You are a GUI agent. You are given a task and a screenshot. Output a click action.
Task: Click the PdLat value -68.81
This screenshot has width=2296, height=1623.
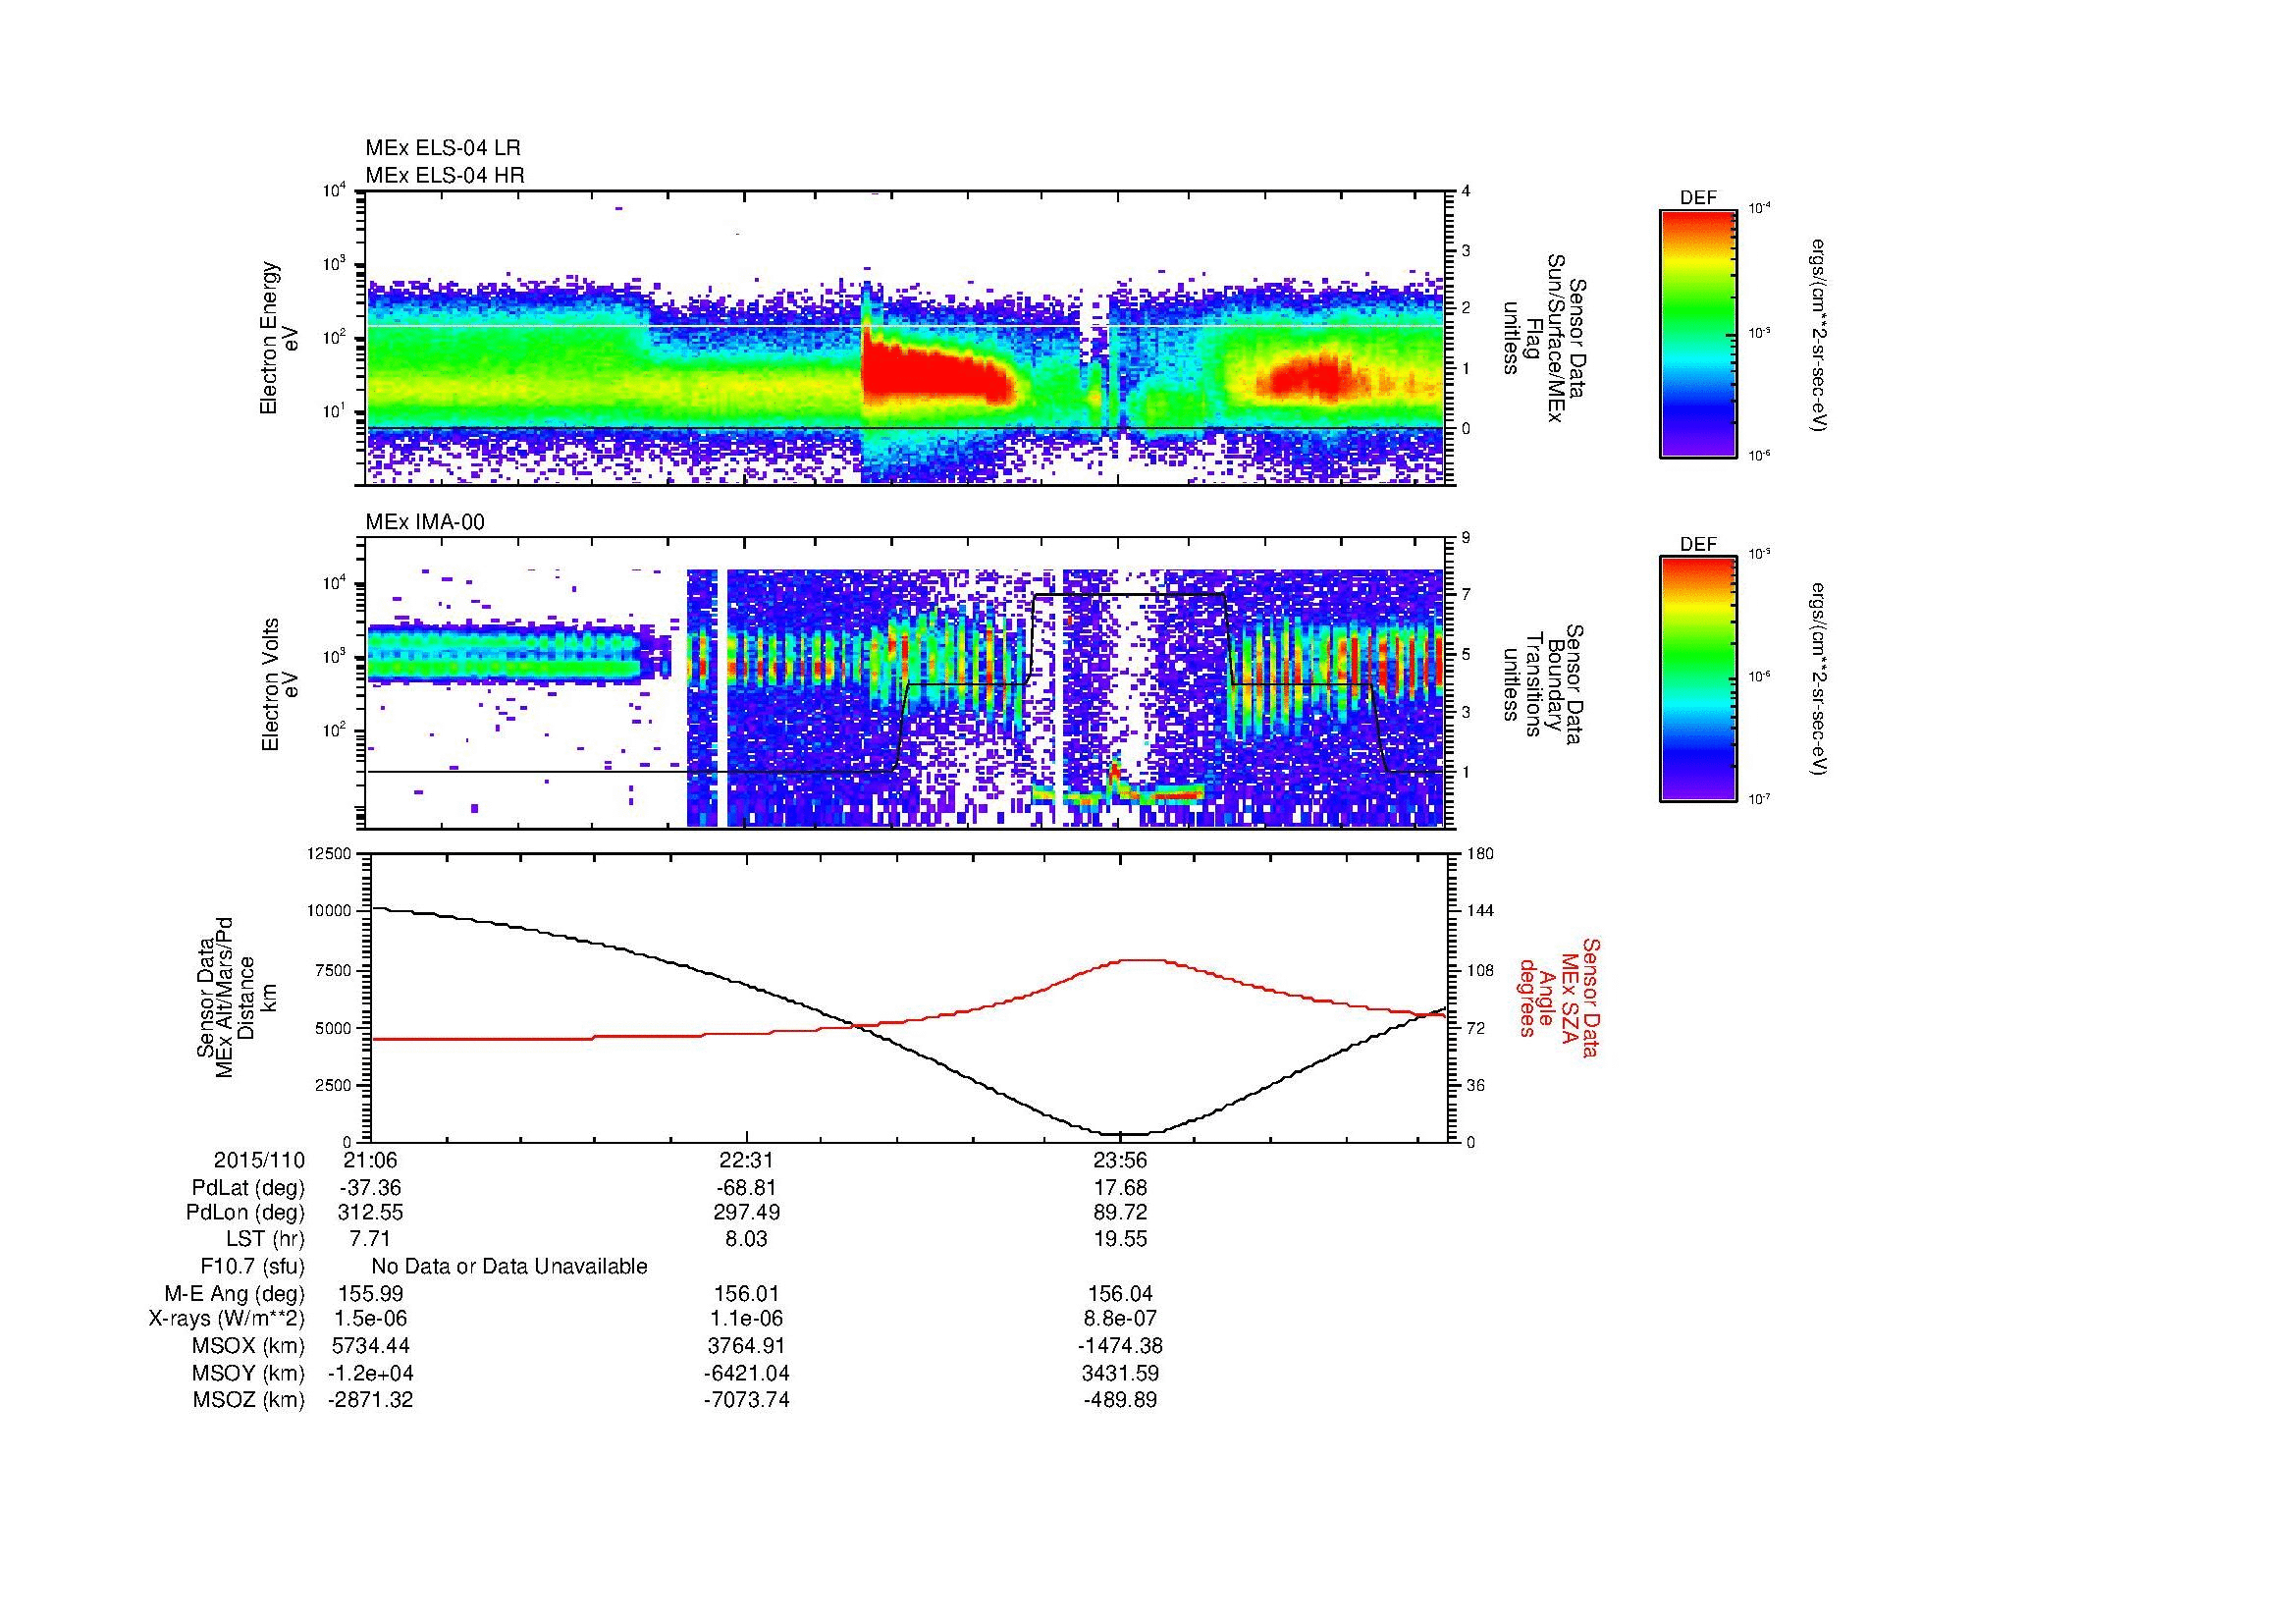(x=746, y=1188)
